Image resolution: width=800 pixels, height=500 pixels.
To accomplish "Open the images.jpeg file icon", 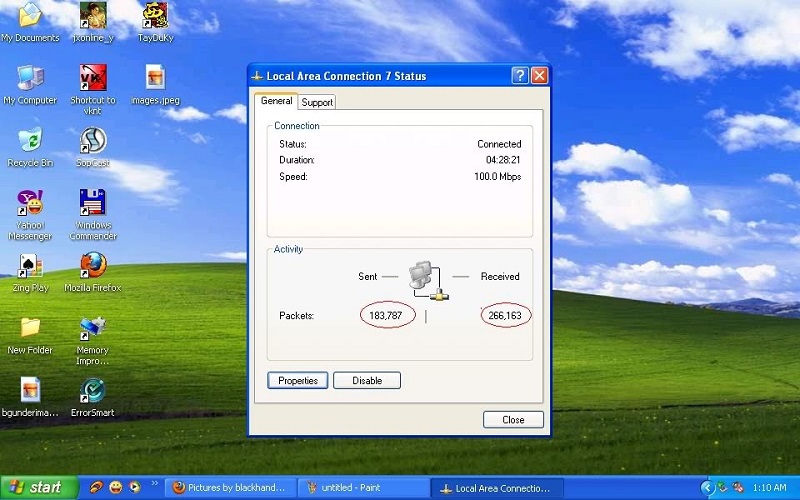I will pyautogui.click(x=154, y=79).
